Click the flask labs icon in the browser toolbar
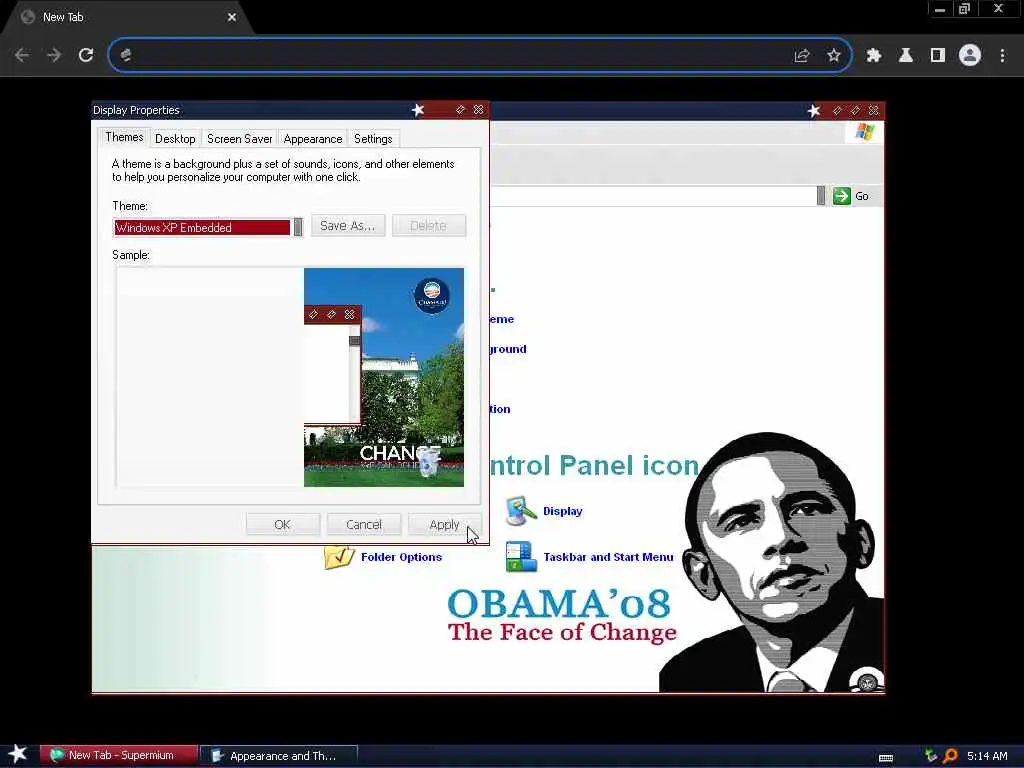The width and height of the screenshot is (1024, 768). [x=906, y=56]
